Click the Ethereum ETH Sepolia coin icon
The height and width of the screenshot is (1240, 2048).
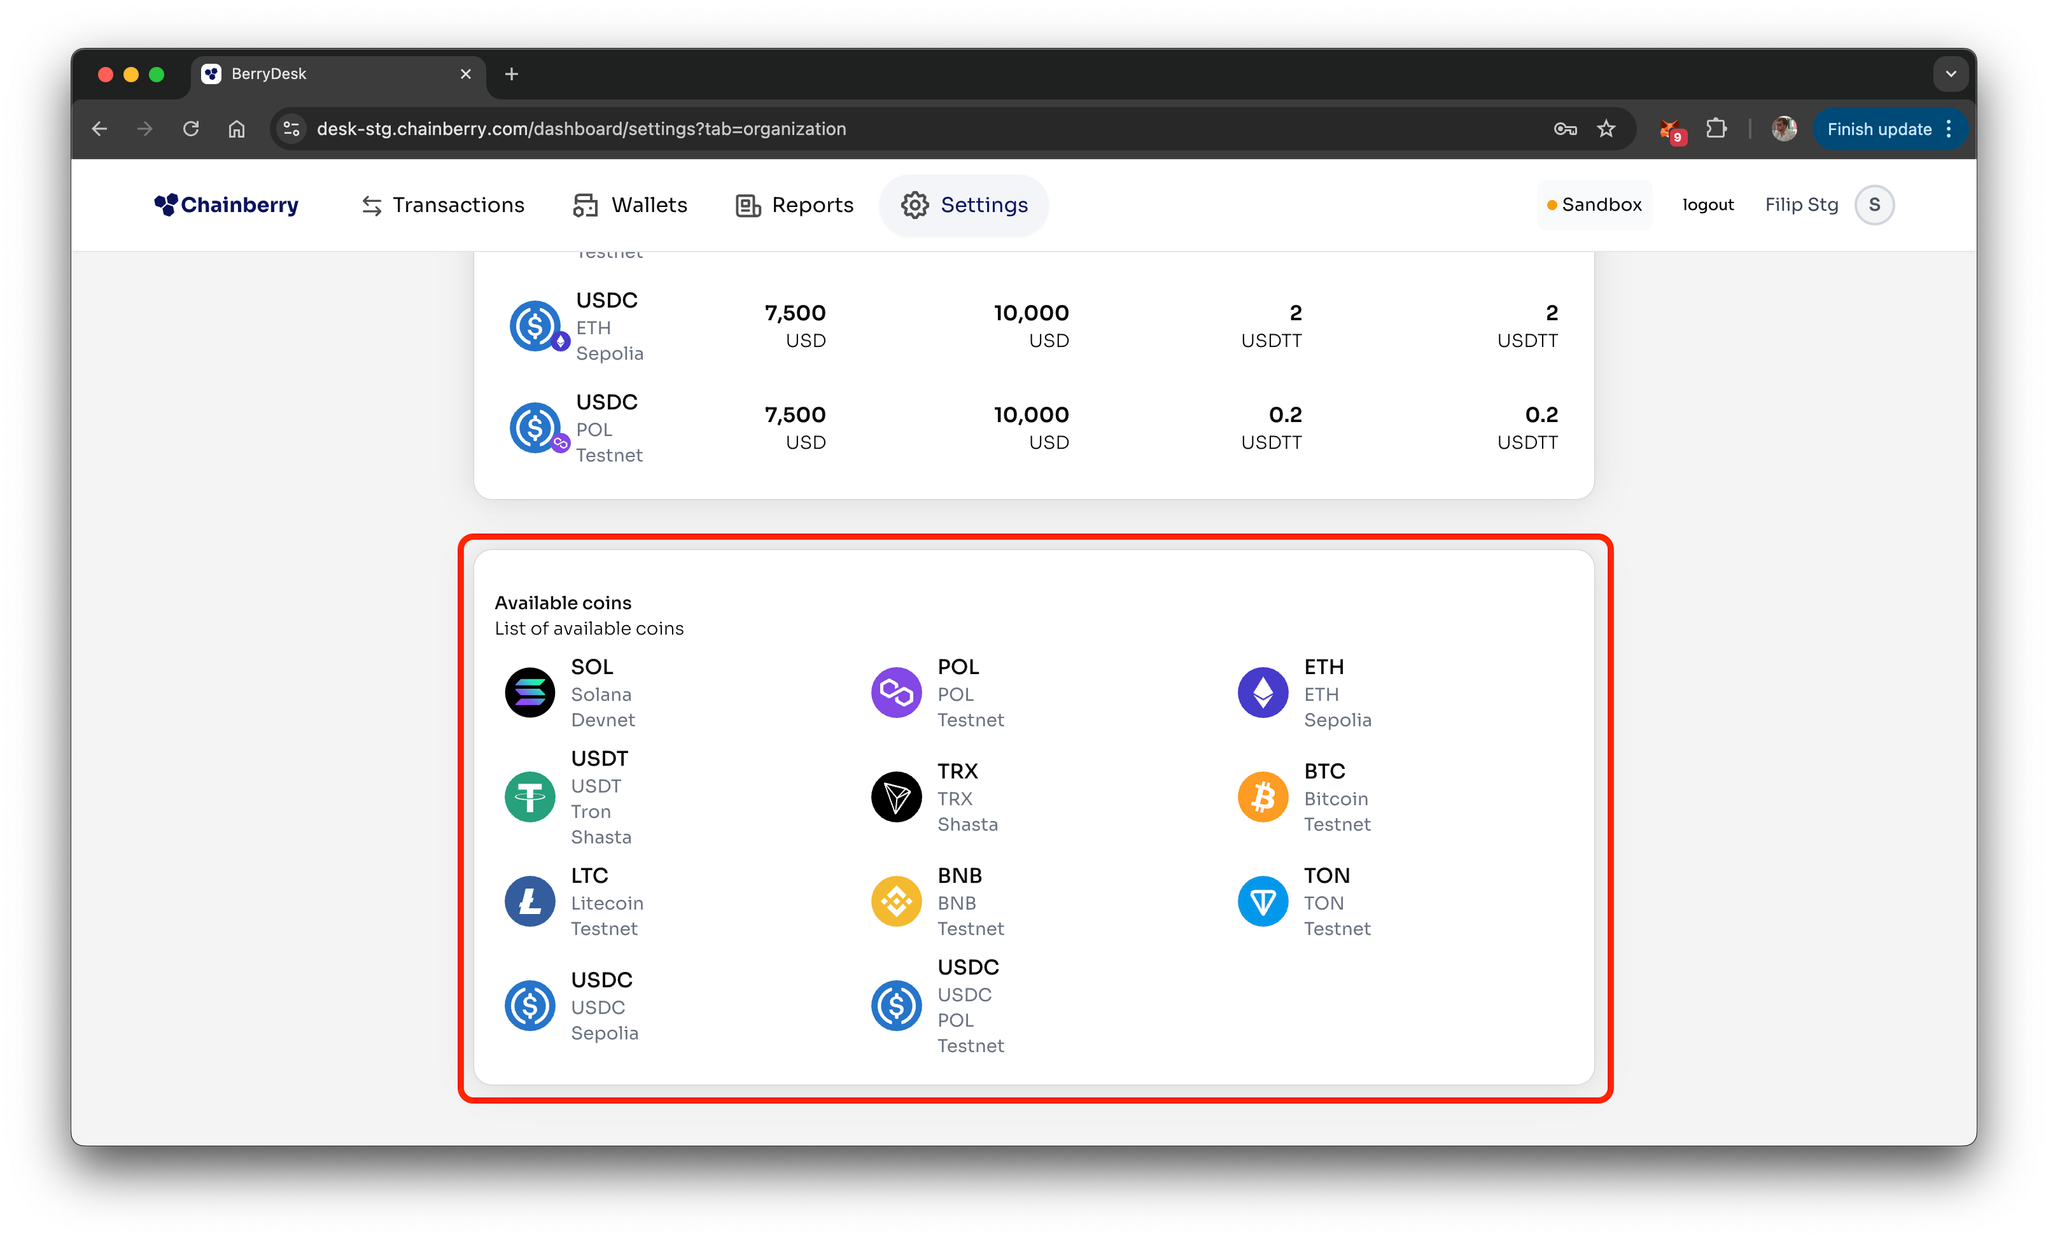coord(1262,692)
